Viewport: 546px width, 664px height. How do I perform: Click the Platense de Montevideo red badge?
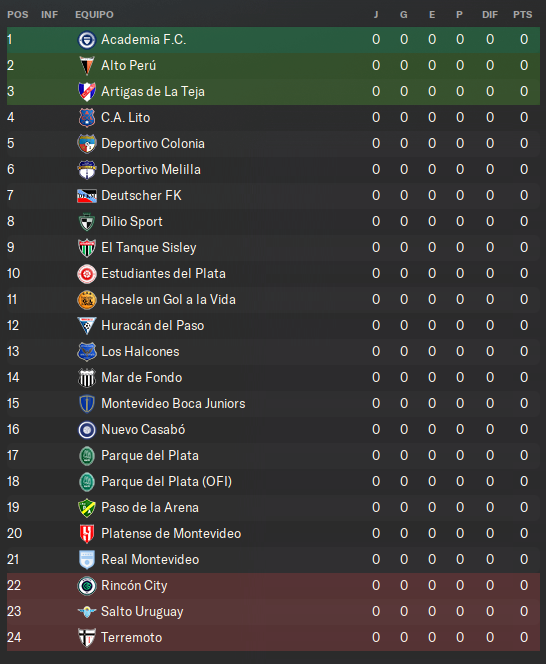(x=87, y=534)
